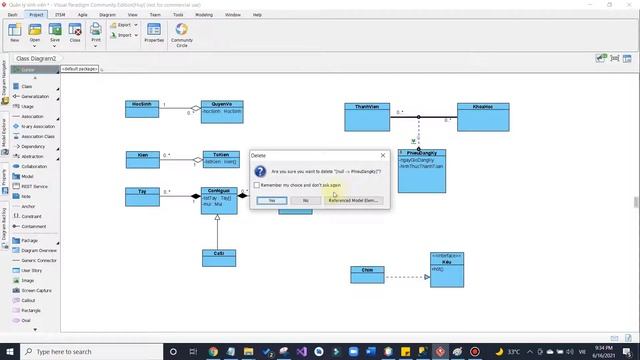Open the Export dropdown
This screenshot has width=640, height=360.
124,25
